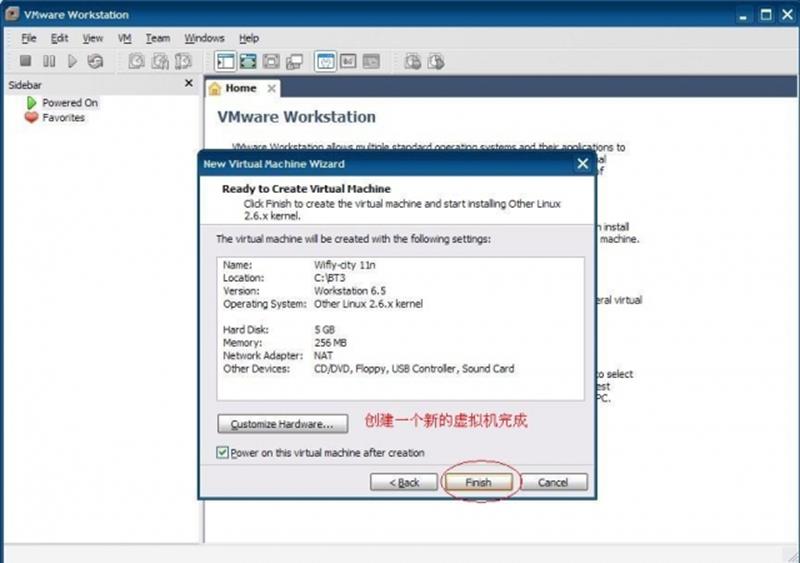This screenshot has width=800, height=563.
Task: Select the Console view toolbar icon
Action: [371, 61]
